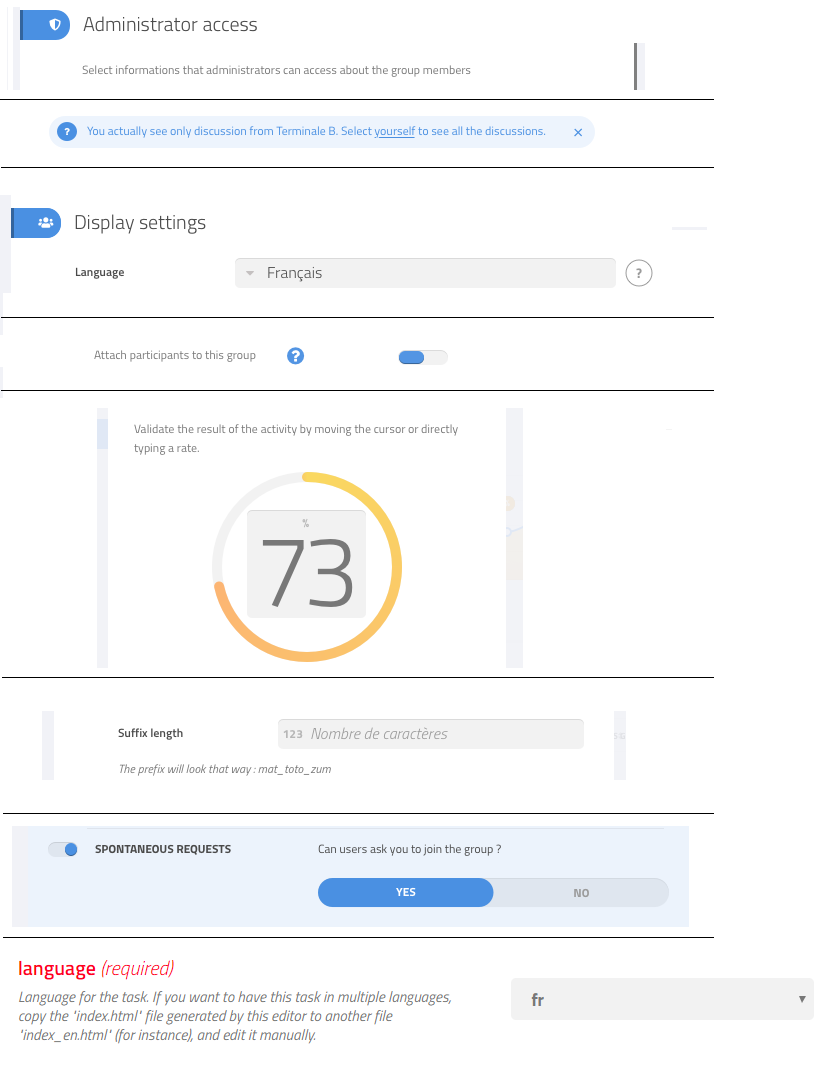Click the Display settings group icon

[45, 223]
